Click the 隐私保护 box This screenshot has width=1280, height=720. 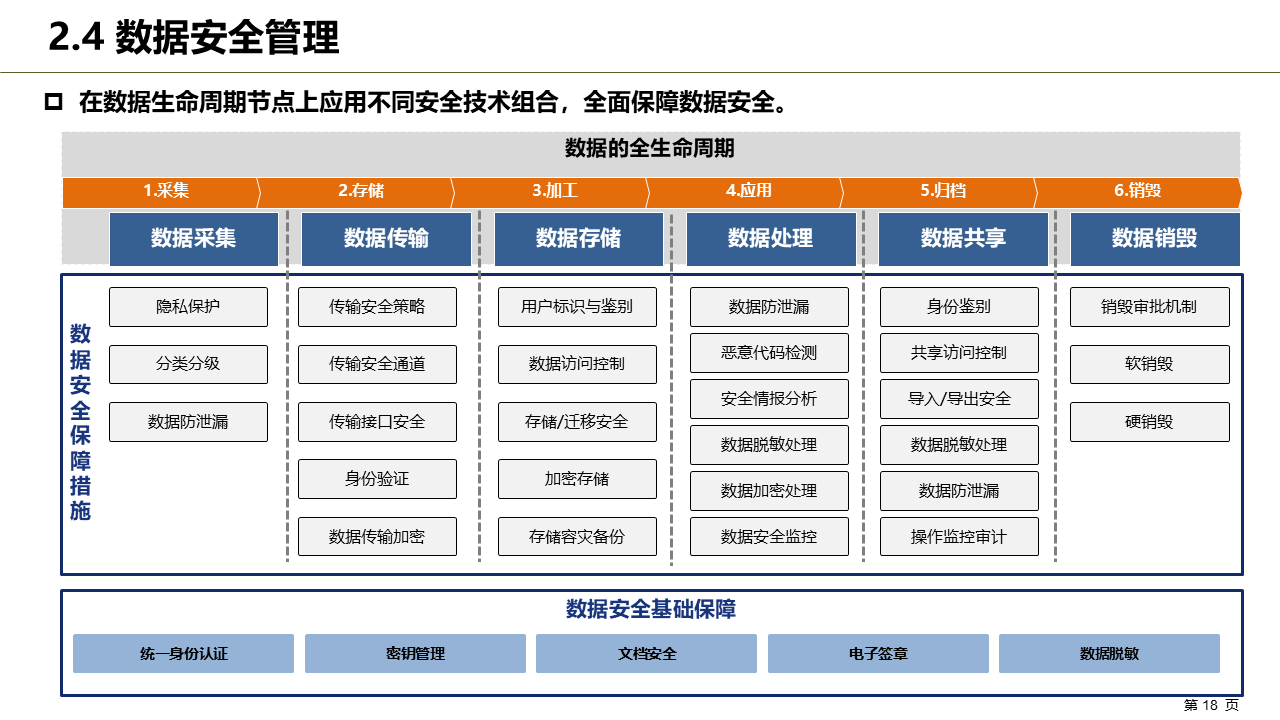click(188, 307)
